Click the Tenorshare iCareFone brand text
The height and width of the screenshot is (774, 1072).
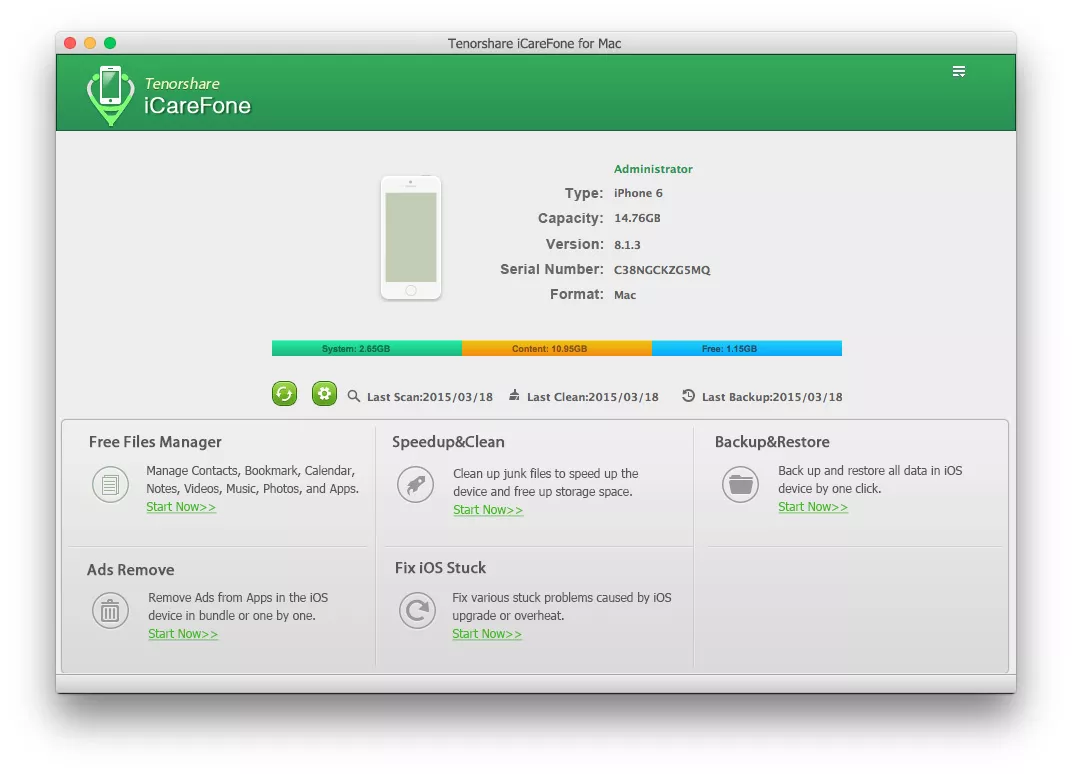click(x=198, y=96)
